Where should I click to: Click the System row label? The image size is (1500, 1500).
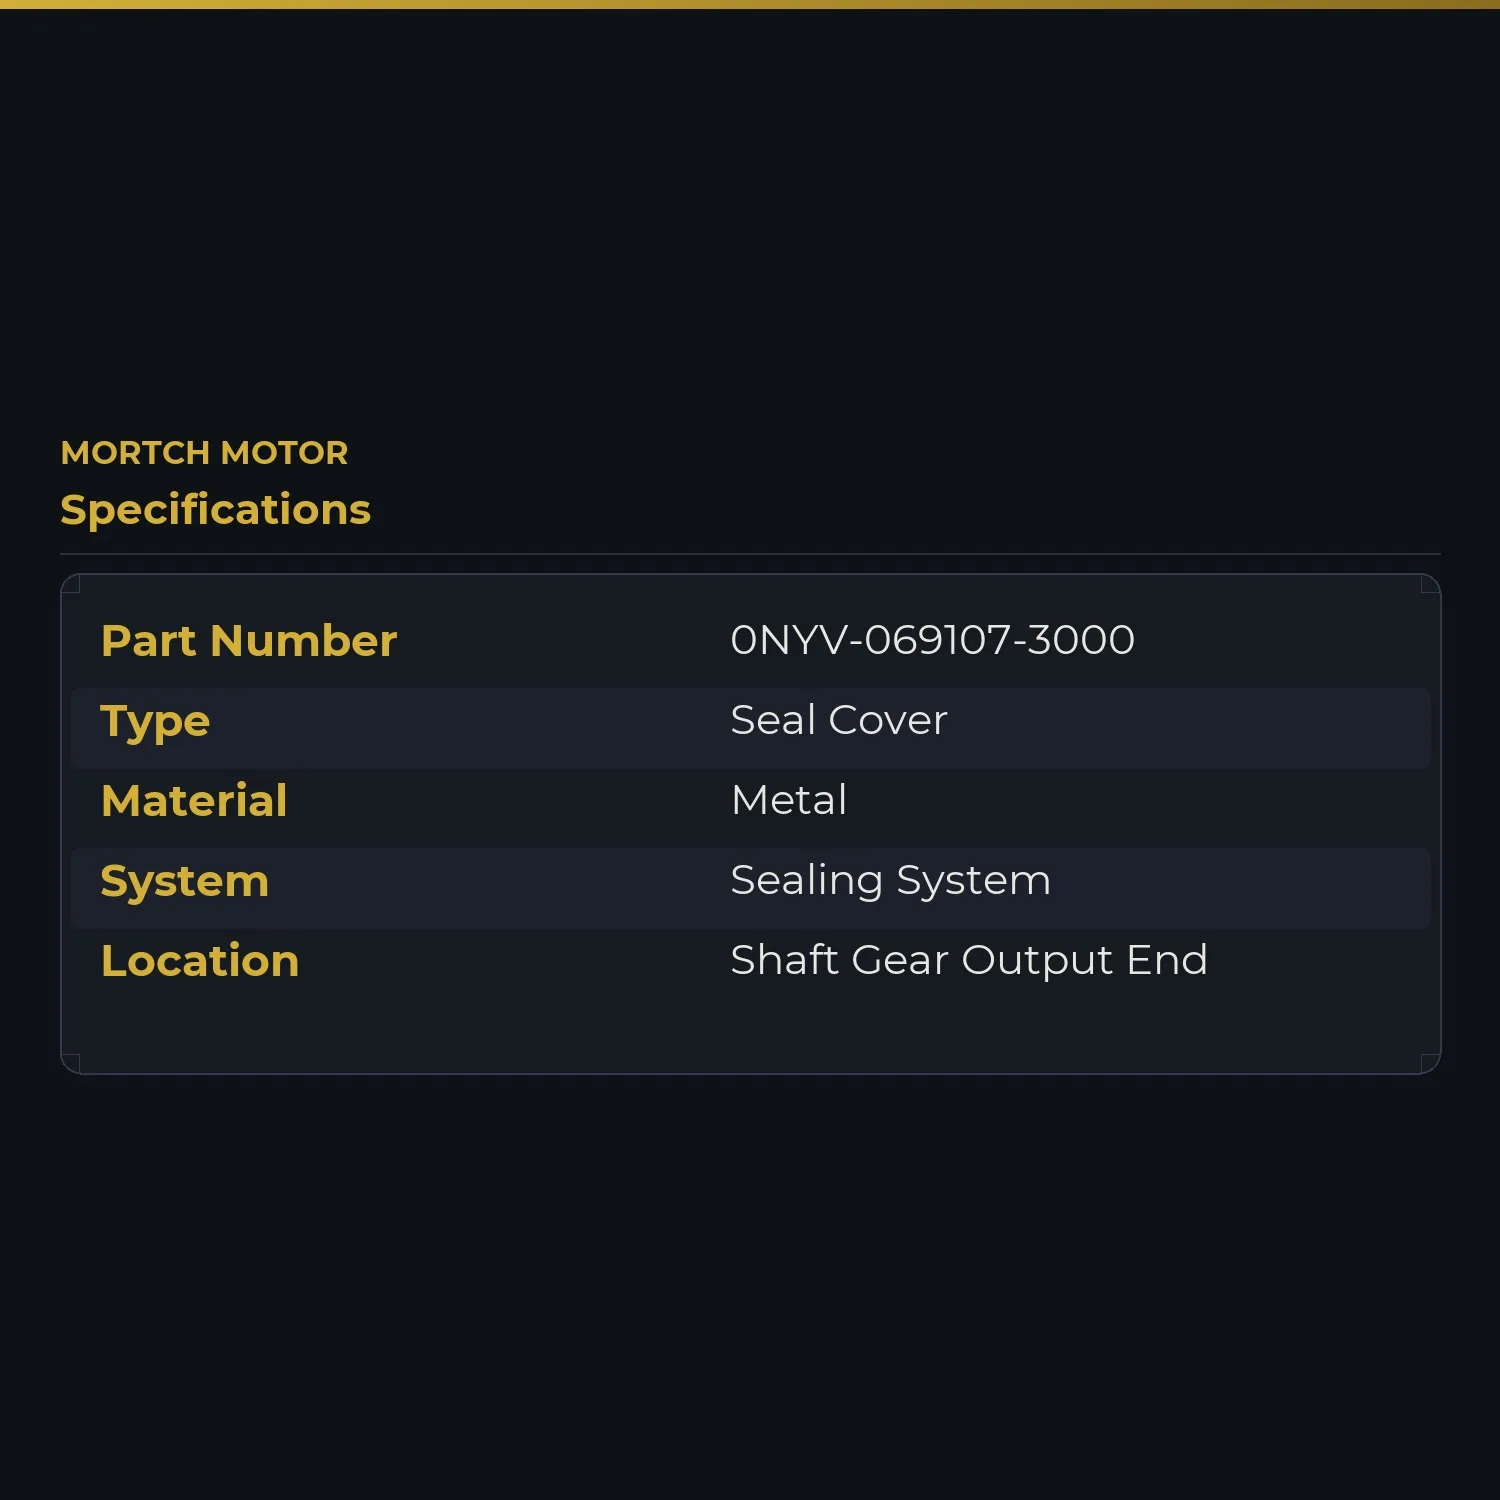(x=185, y=882)
